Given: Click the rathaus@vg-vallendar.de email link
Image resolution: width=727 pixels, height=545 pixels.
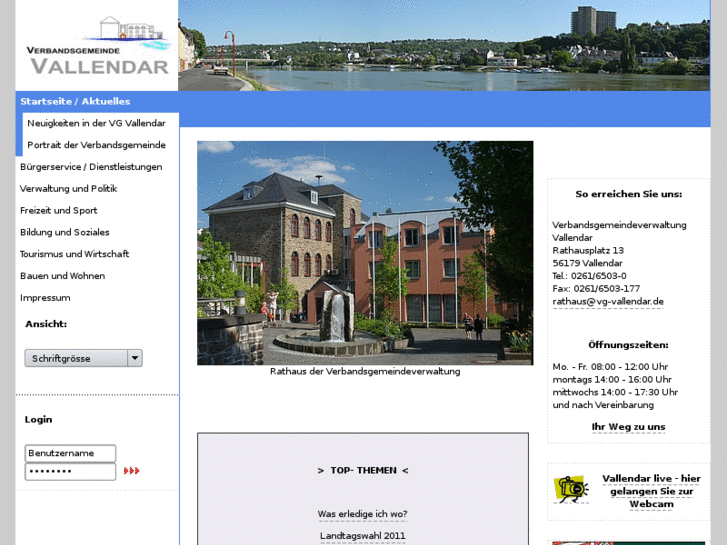Looking at the screenshot, I should pos(608,301).
